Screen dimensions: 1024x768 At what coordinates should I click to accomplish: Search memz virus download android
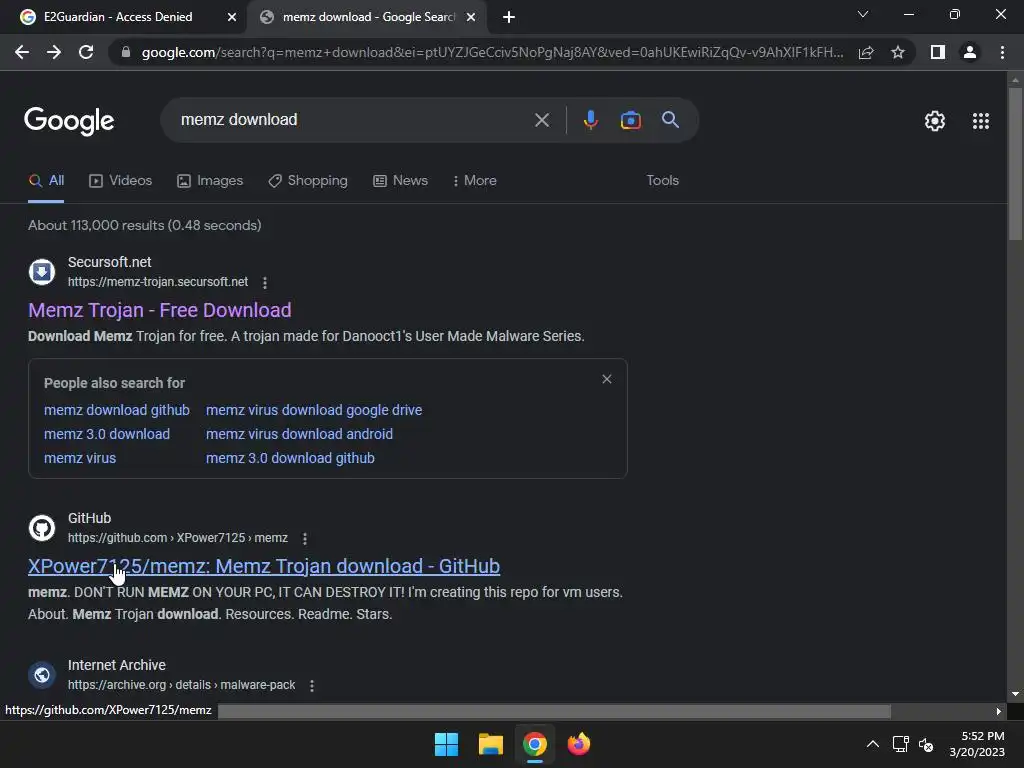coord(299,434)
